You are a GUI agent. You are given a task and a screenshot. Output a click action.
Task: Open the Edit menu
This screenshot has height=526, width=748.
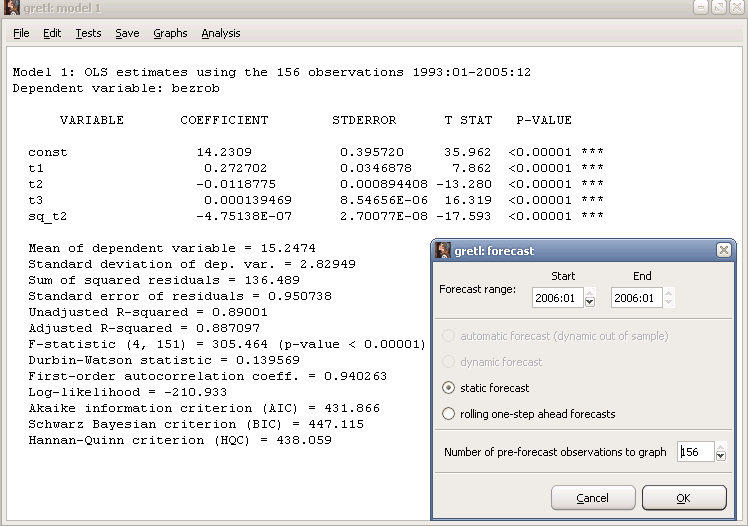(52, 33)
